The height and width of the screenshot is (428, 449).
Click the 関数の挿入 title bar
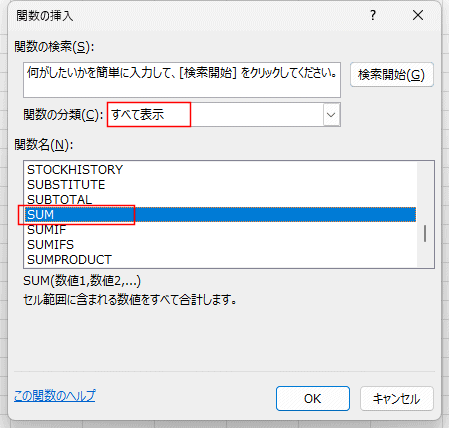pos(187,15)
